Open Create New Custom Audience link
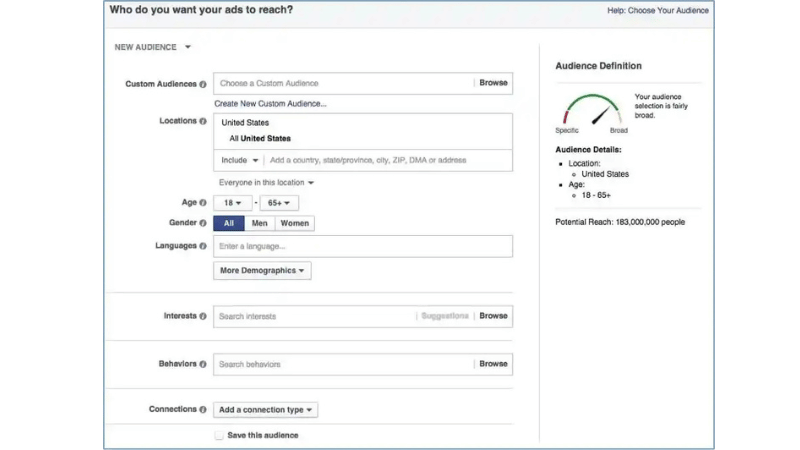Viewport: 800px width, 450px height. [270, 104]
